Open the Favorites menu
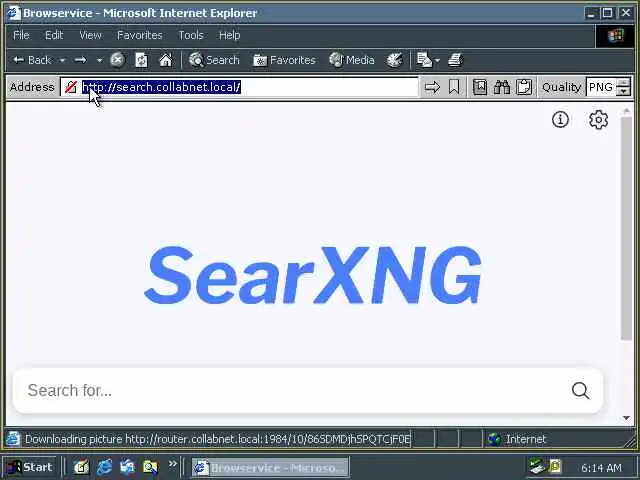The image size is (640, 480). pyautogui.click(x=140, y=36)
